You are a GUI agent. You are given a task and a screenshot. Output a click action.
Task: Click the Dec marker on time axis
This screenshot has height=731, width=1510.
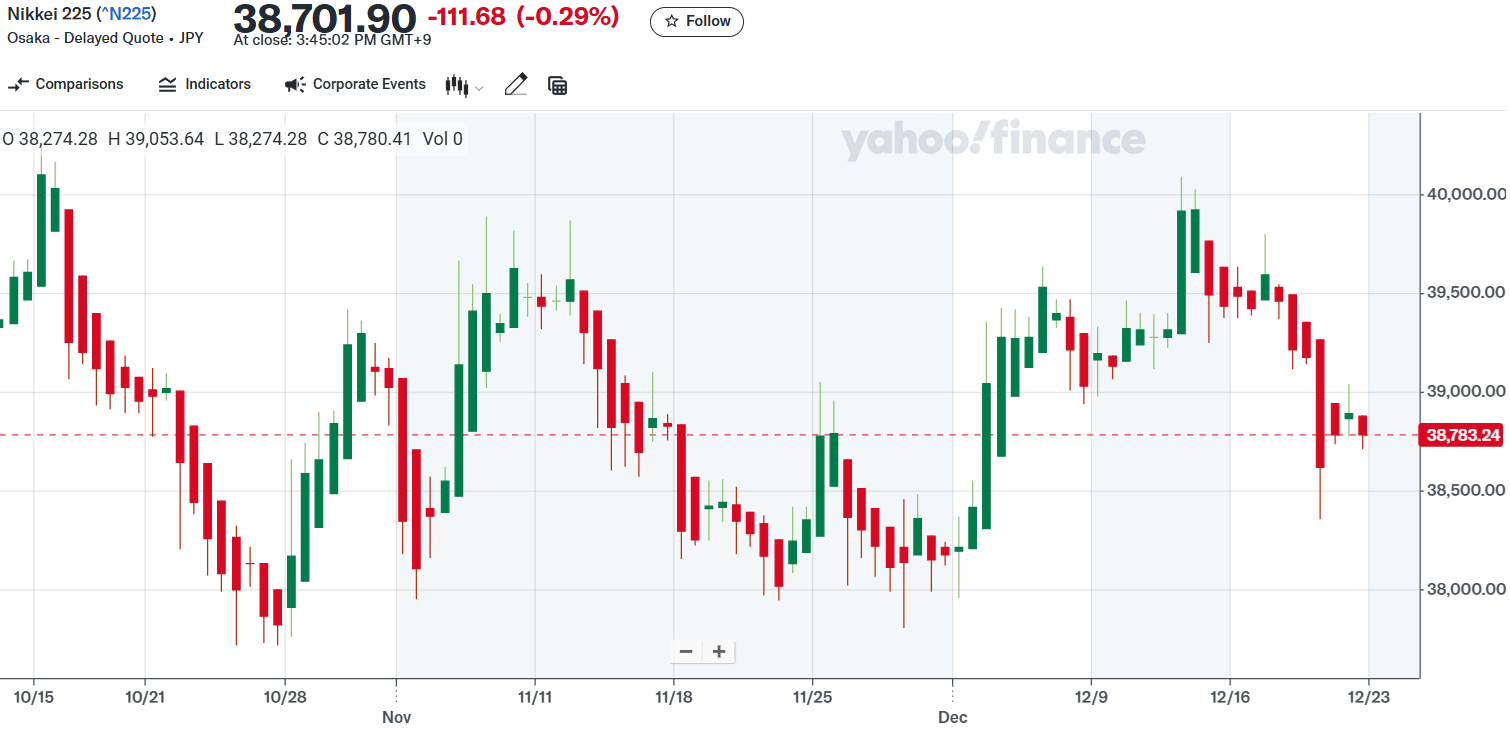(x=952, y=717)
